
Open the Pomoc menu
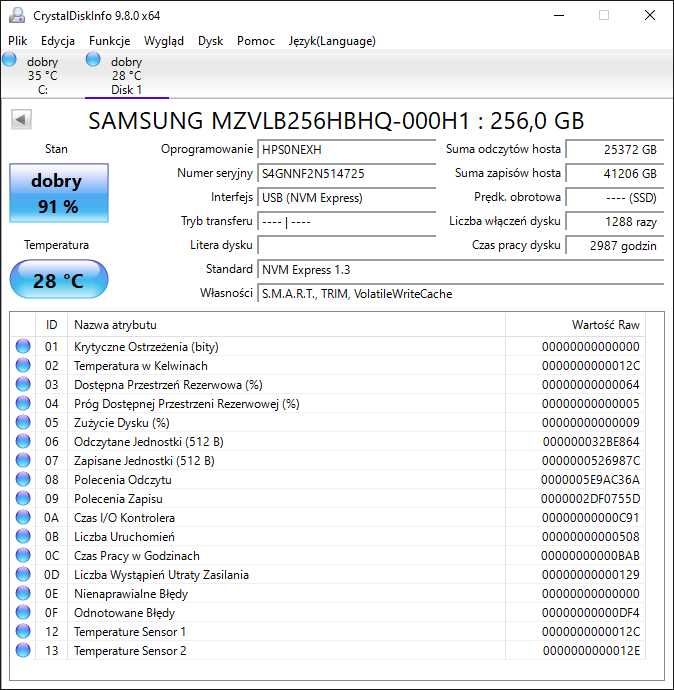[x=256, y=41]
